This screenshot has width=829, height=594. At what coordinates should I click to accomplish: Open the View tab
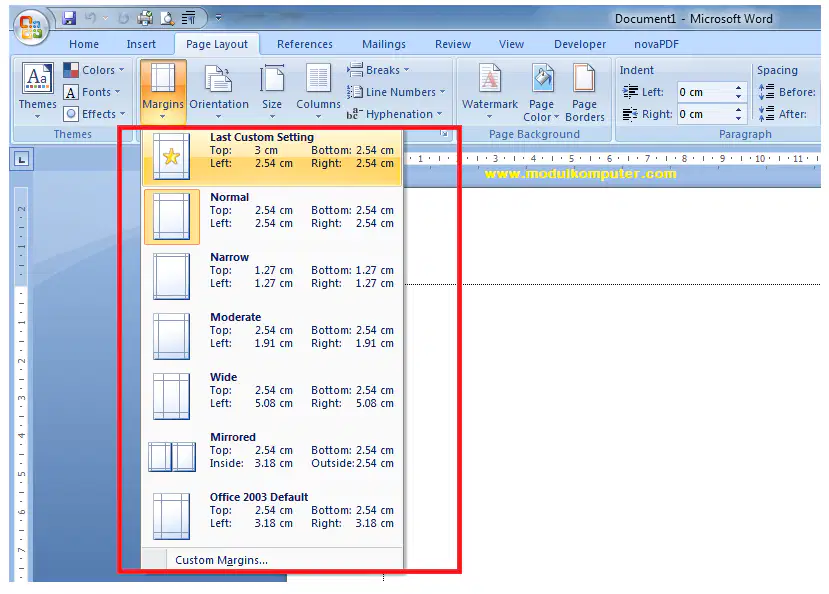coord(511,44)
